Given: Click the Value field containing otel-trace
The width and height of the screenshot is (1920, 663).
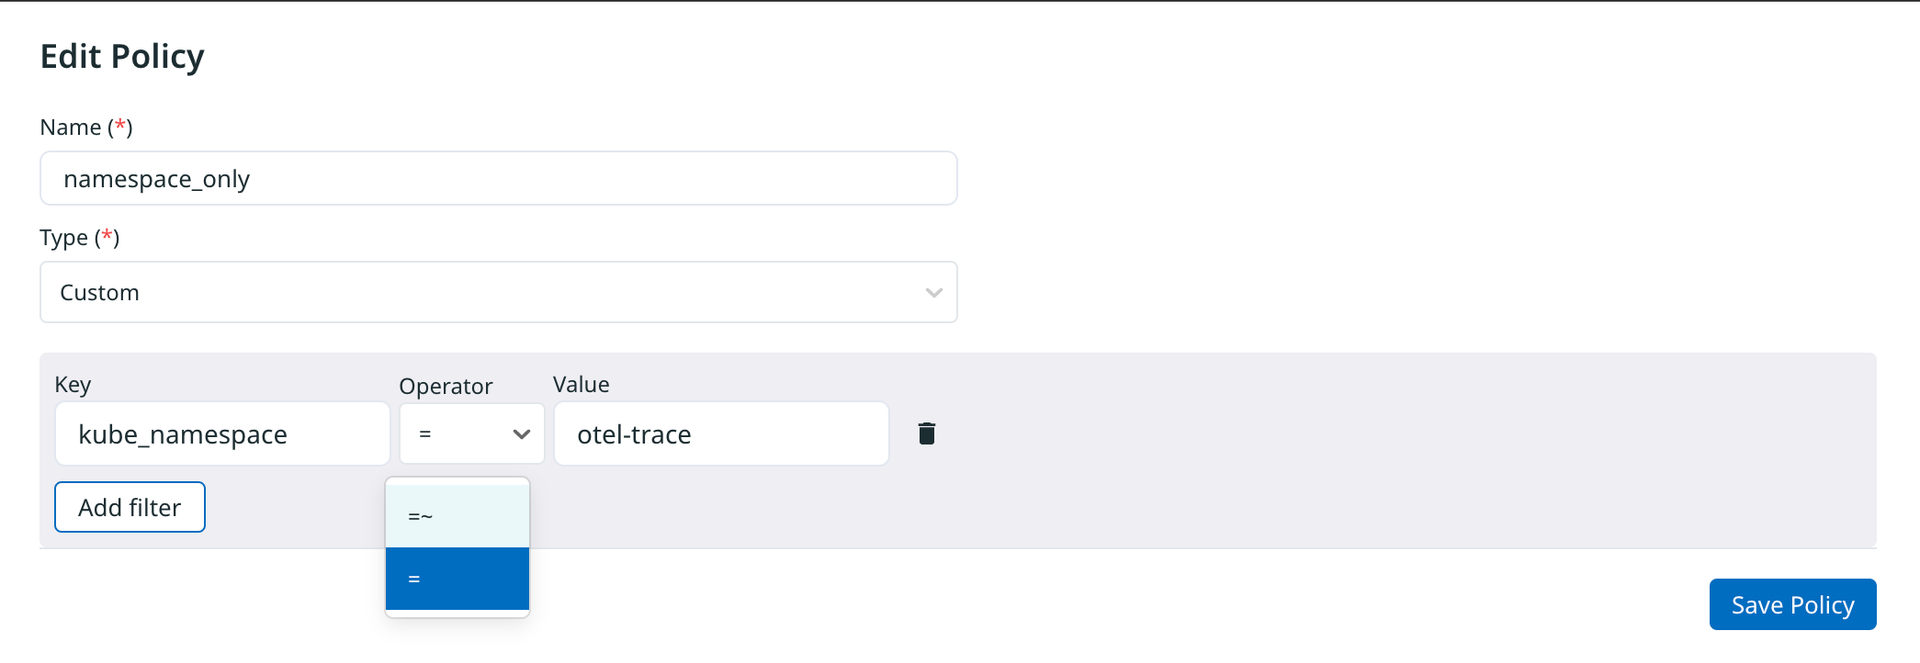Looking at the screenshot, I should click(721, 434).
